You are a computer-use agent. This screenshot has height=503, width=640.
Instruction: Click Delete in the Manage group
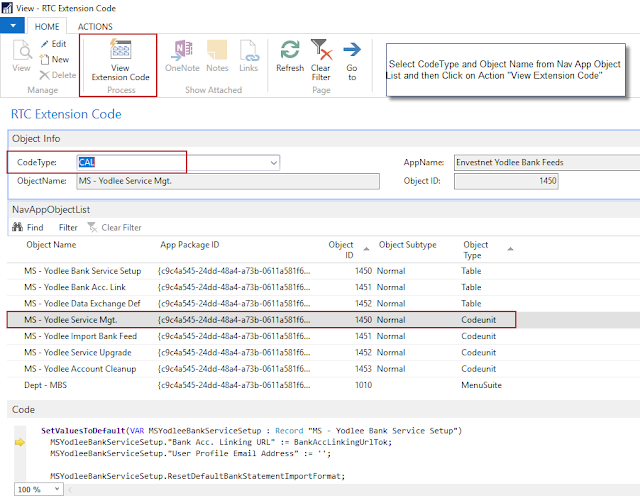pos(58,75)
